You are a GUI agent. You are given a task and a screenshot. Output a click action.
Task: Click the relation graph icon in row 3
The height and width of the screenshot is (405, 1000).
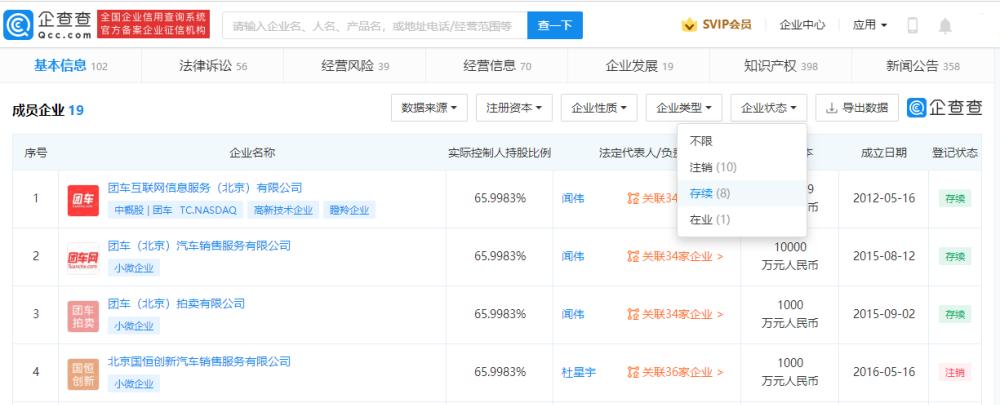633,314
